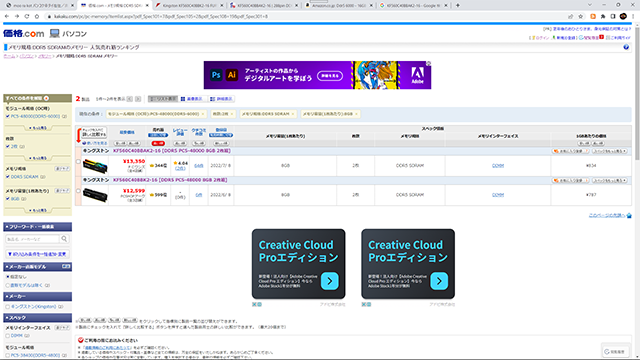Switch to image display view icon
Screen dimensions: 640x360
coord(191,99)
